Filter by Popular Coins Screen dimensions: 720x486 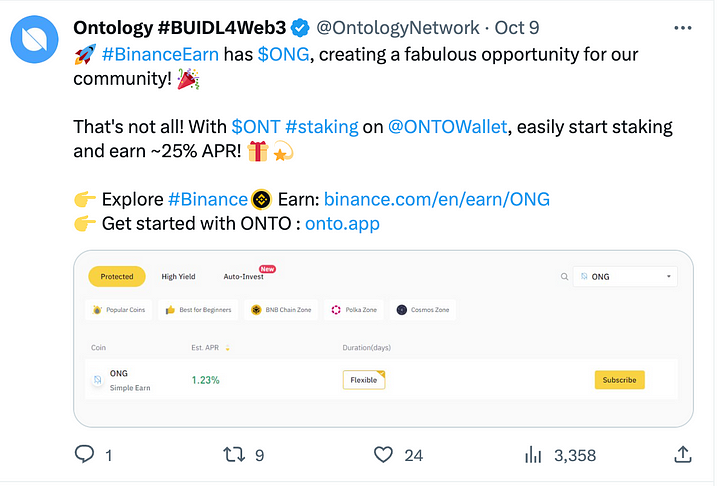tap(119, 310)
